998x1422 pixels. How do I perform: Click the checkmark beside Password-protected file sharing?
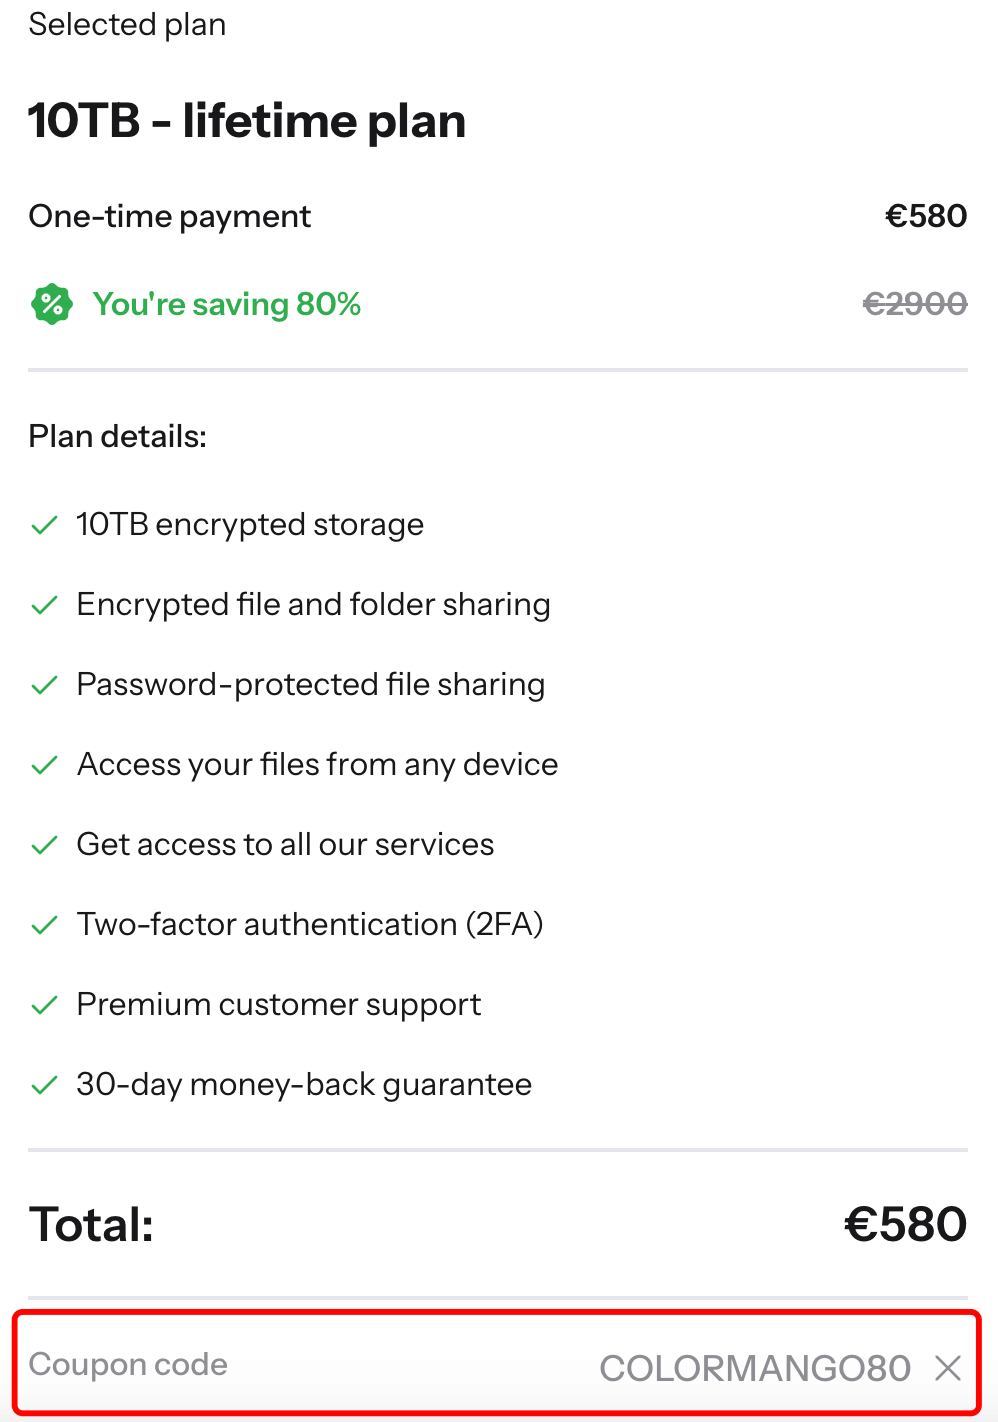point(44,684)
